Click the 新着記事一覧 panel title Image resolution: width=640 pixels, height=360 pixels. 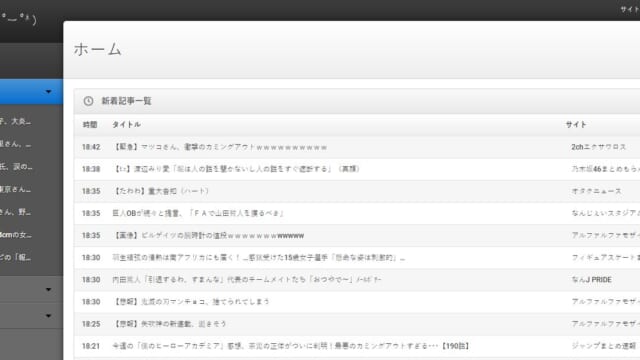[x=127, y=101]
